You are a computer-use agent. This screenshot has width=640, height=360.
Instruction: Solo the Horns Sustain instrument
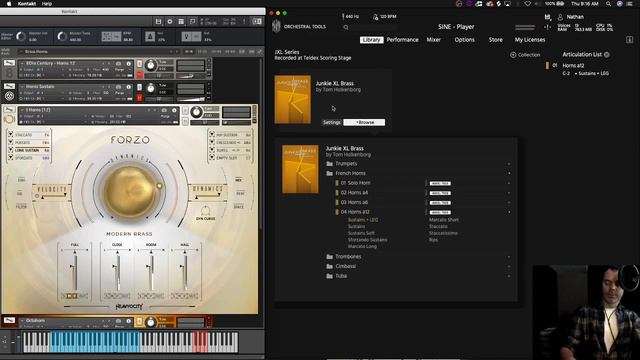coord(140,87)
